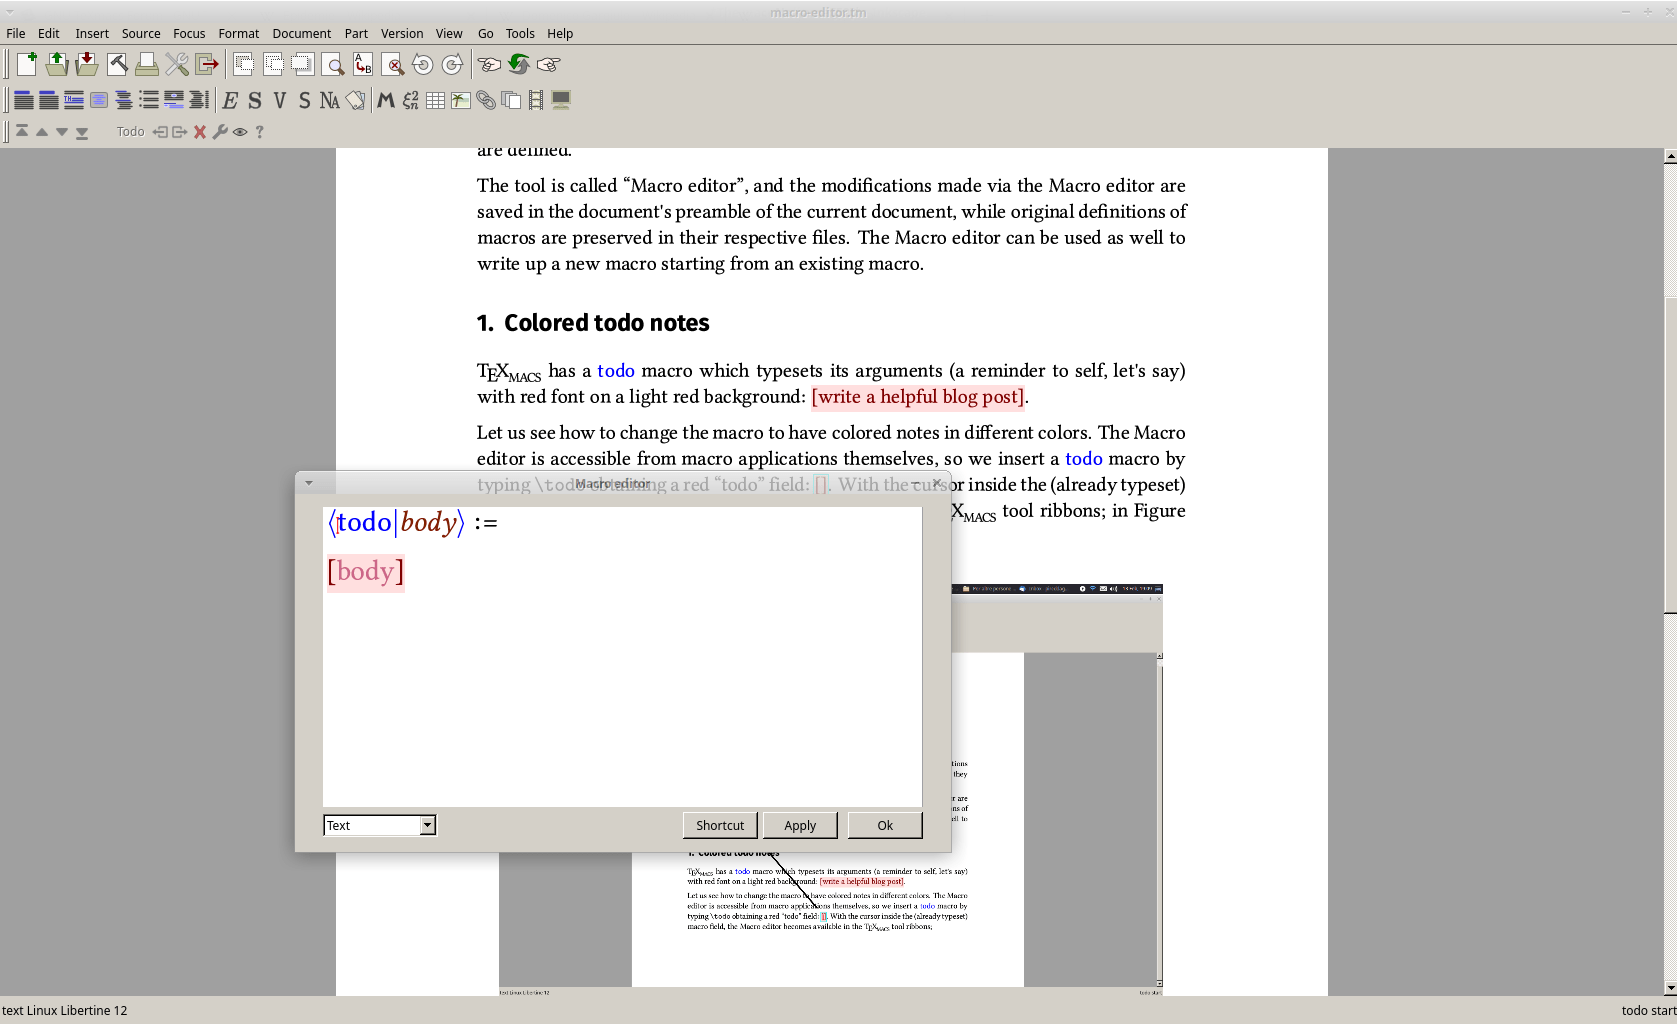
Task: Click the solid down triangle in focus bar
Action: click(x=62, y=132)
